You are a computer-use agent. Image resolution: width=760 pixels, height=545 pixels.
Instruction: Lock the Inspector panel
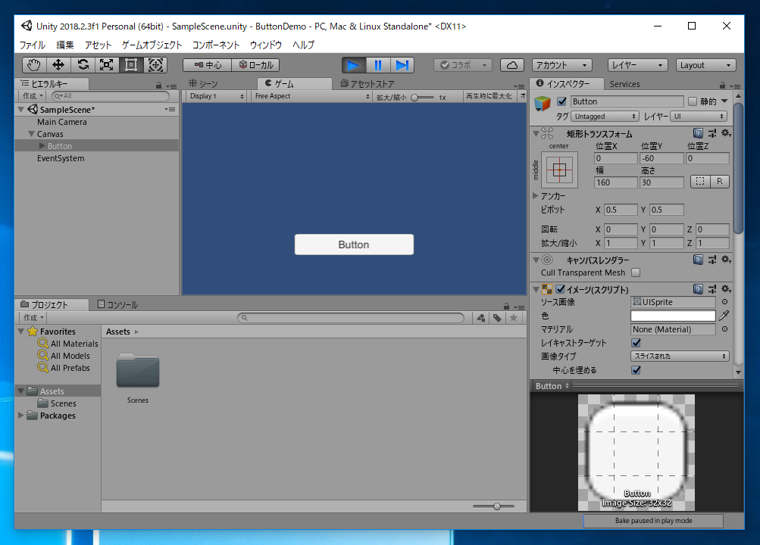[x=722, y=85]
